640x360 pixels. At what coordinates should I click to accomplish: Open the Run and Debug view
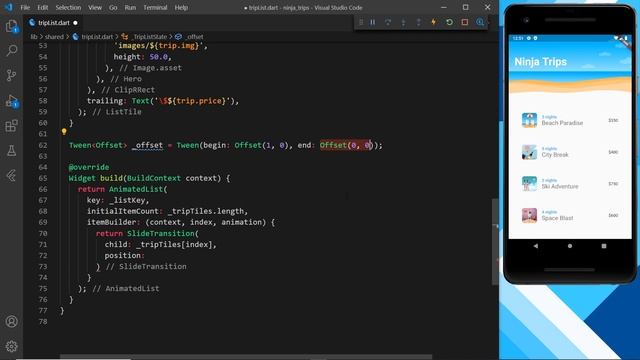pos(11,101)
